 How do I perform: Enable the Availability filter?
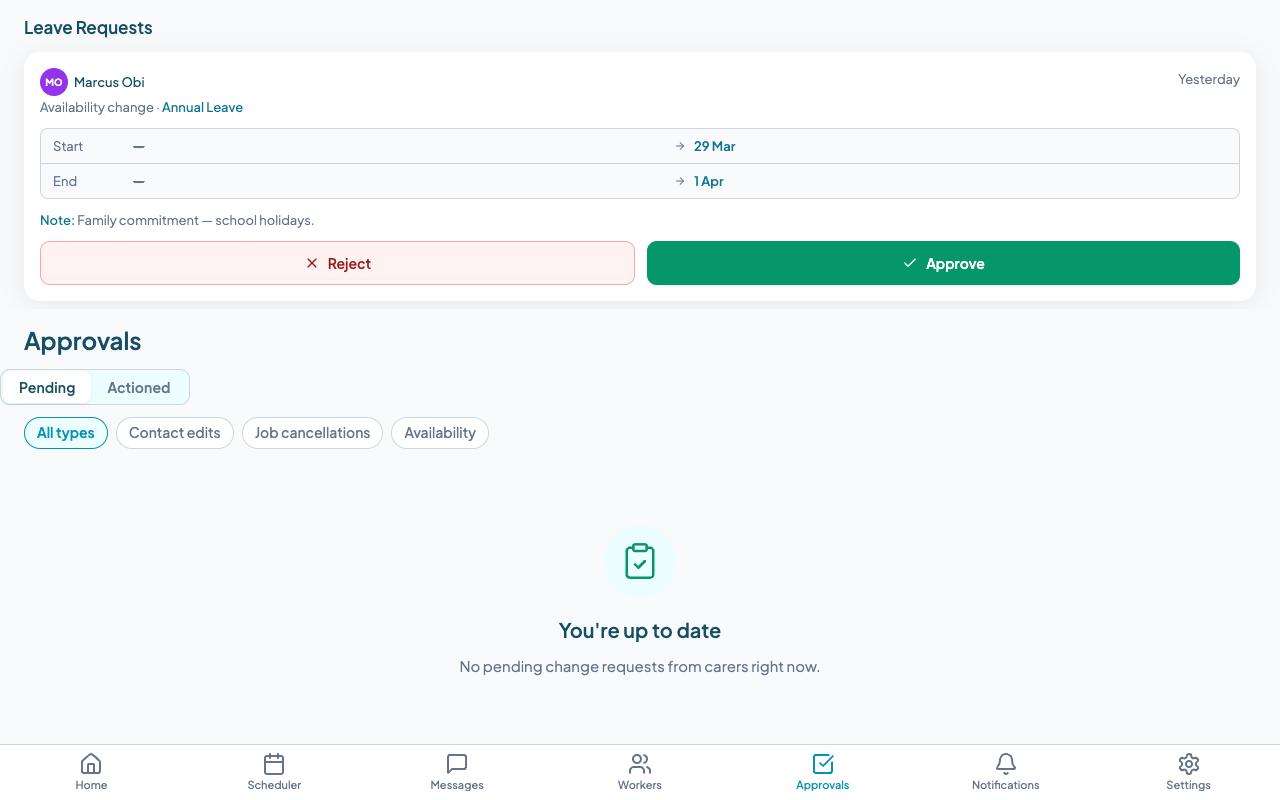(x=440, y=433)
